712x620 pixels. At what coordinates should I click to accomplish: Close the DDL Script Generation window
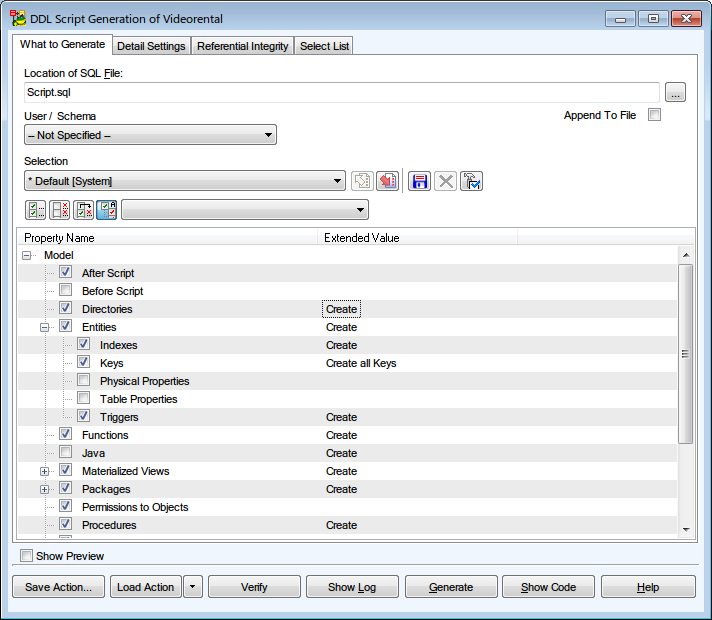[687, 19]
